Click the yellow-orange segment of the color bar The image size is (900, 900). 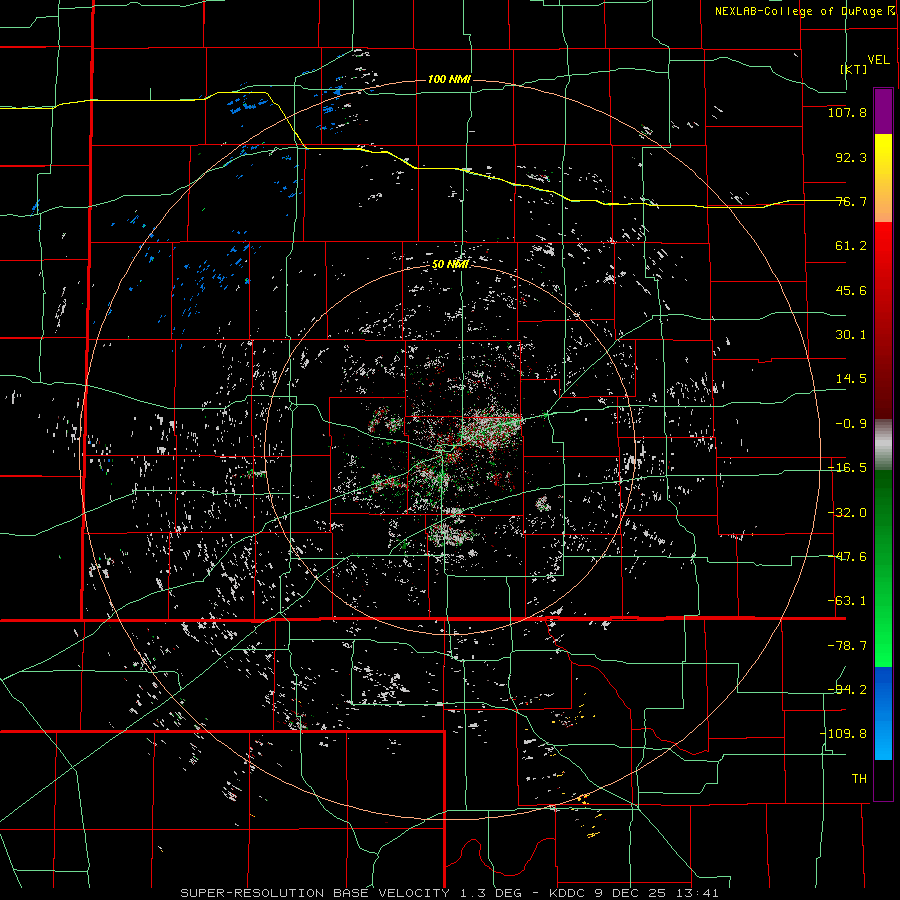click(x=883, y=178)
